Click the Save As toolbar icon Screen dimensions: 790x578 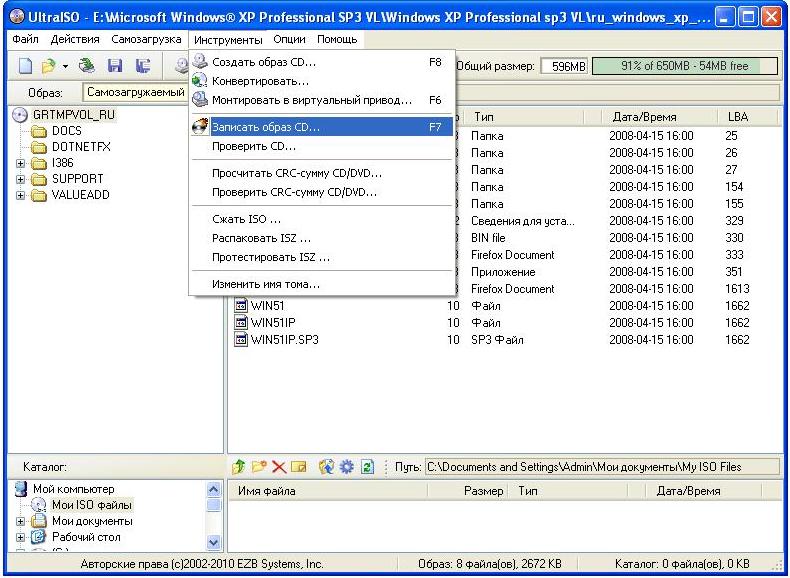(x=143, y=66)
